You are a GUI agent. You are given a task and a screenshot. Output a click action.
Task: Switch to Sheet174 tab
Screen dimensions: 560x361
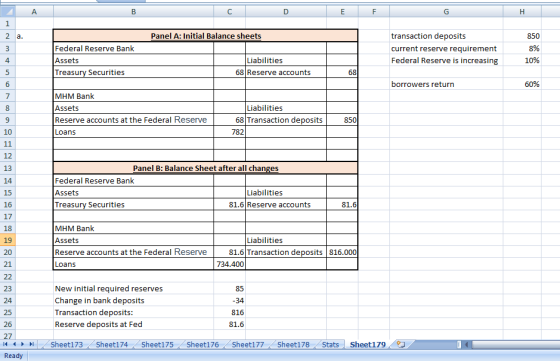point(112,345)
